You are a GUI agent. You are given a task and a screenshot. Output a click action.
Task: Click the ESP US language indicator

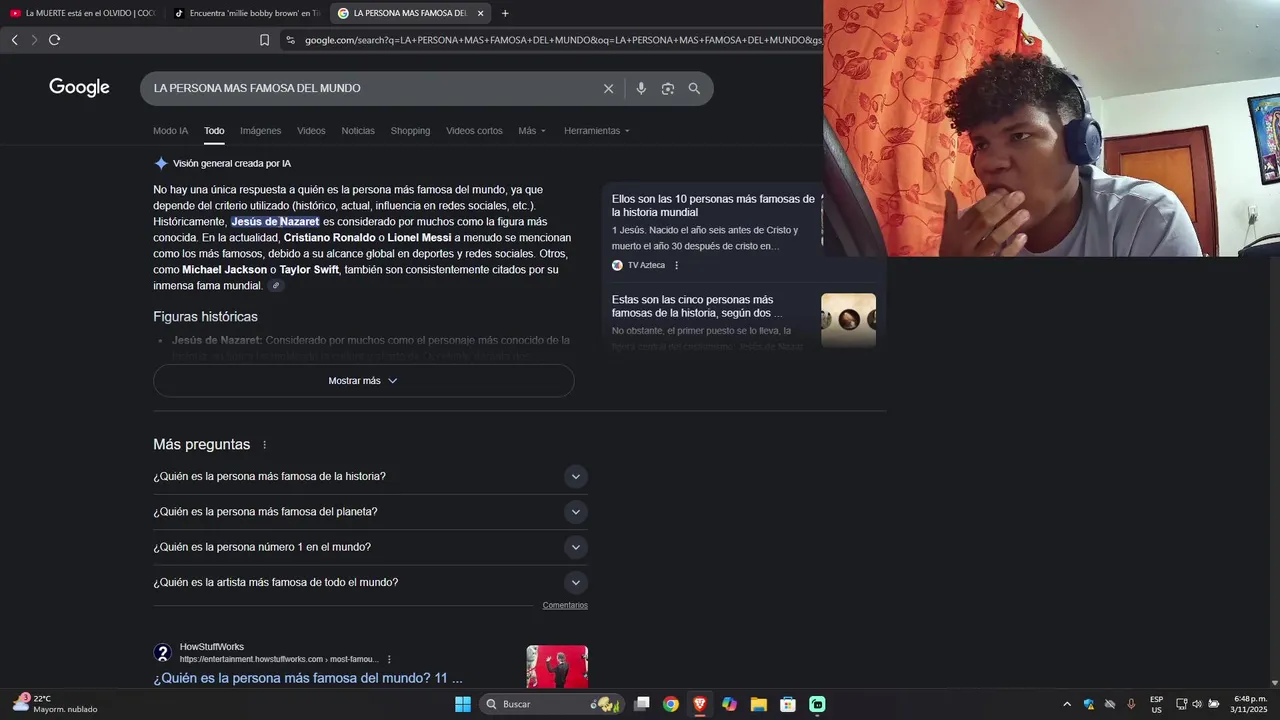[1157, 704]
